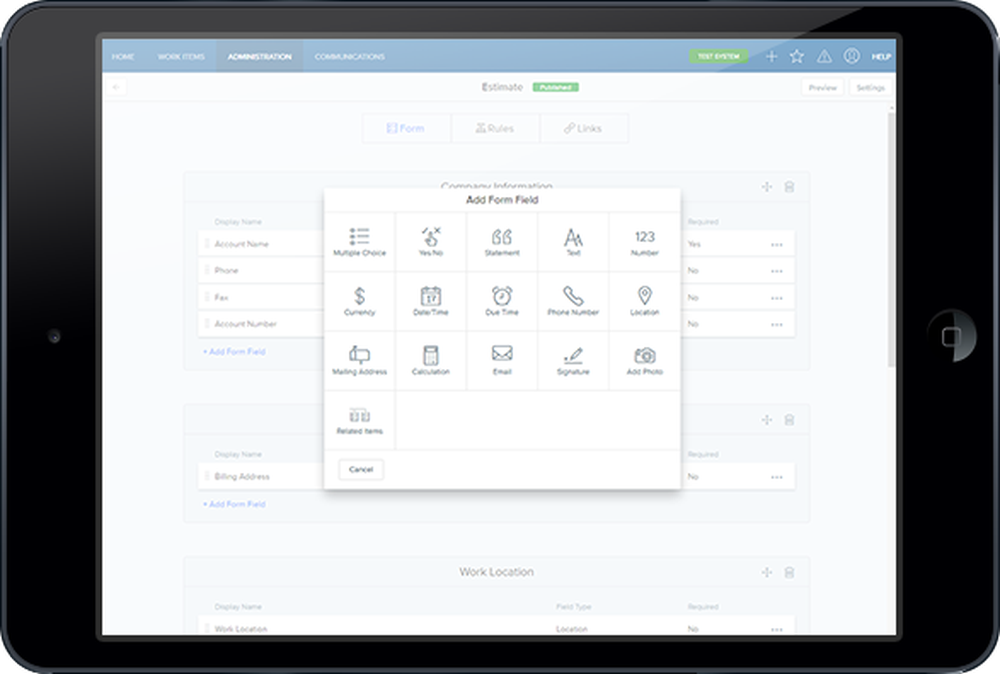Screen dimensions: 1000x674
Task: Click move icon of Work Location section
Action: tap(767, 573)
